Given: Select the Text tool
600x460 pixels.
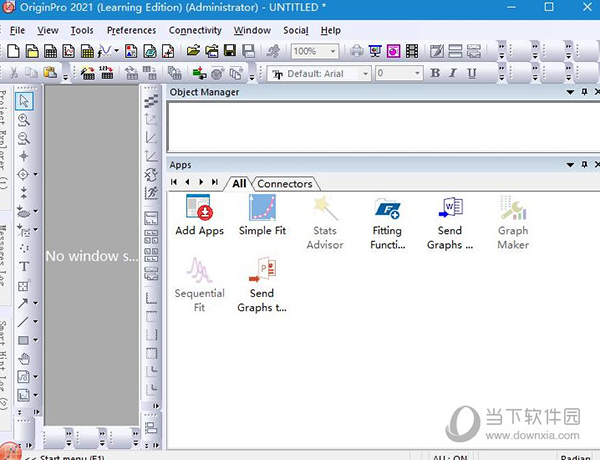Looking at the screenshot, I should point(24,266).
